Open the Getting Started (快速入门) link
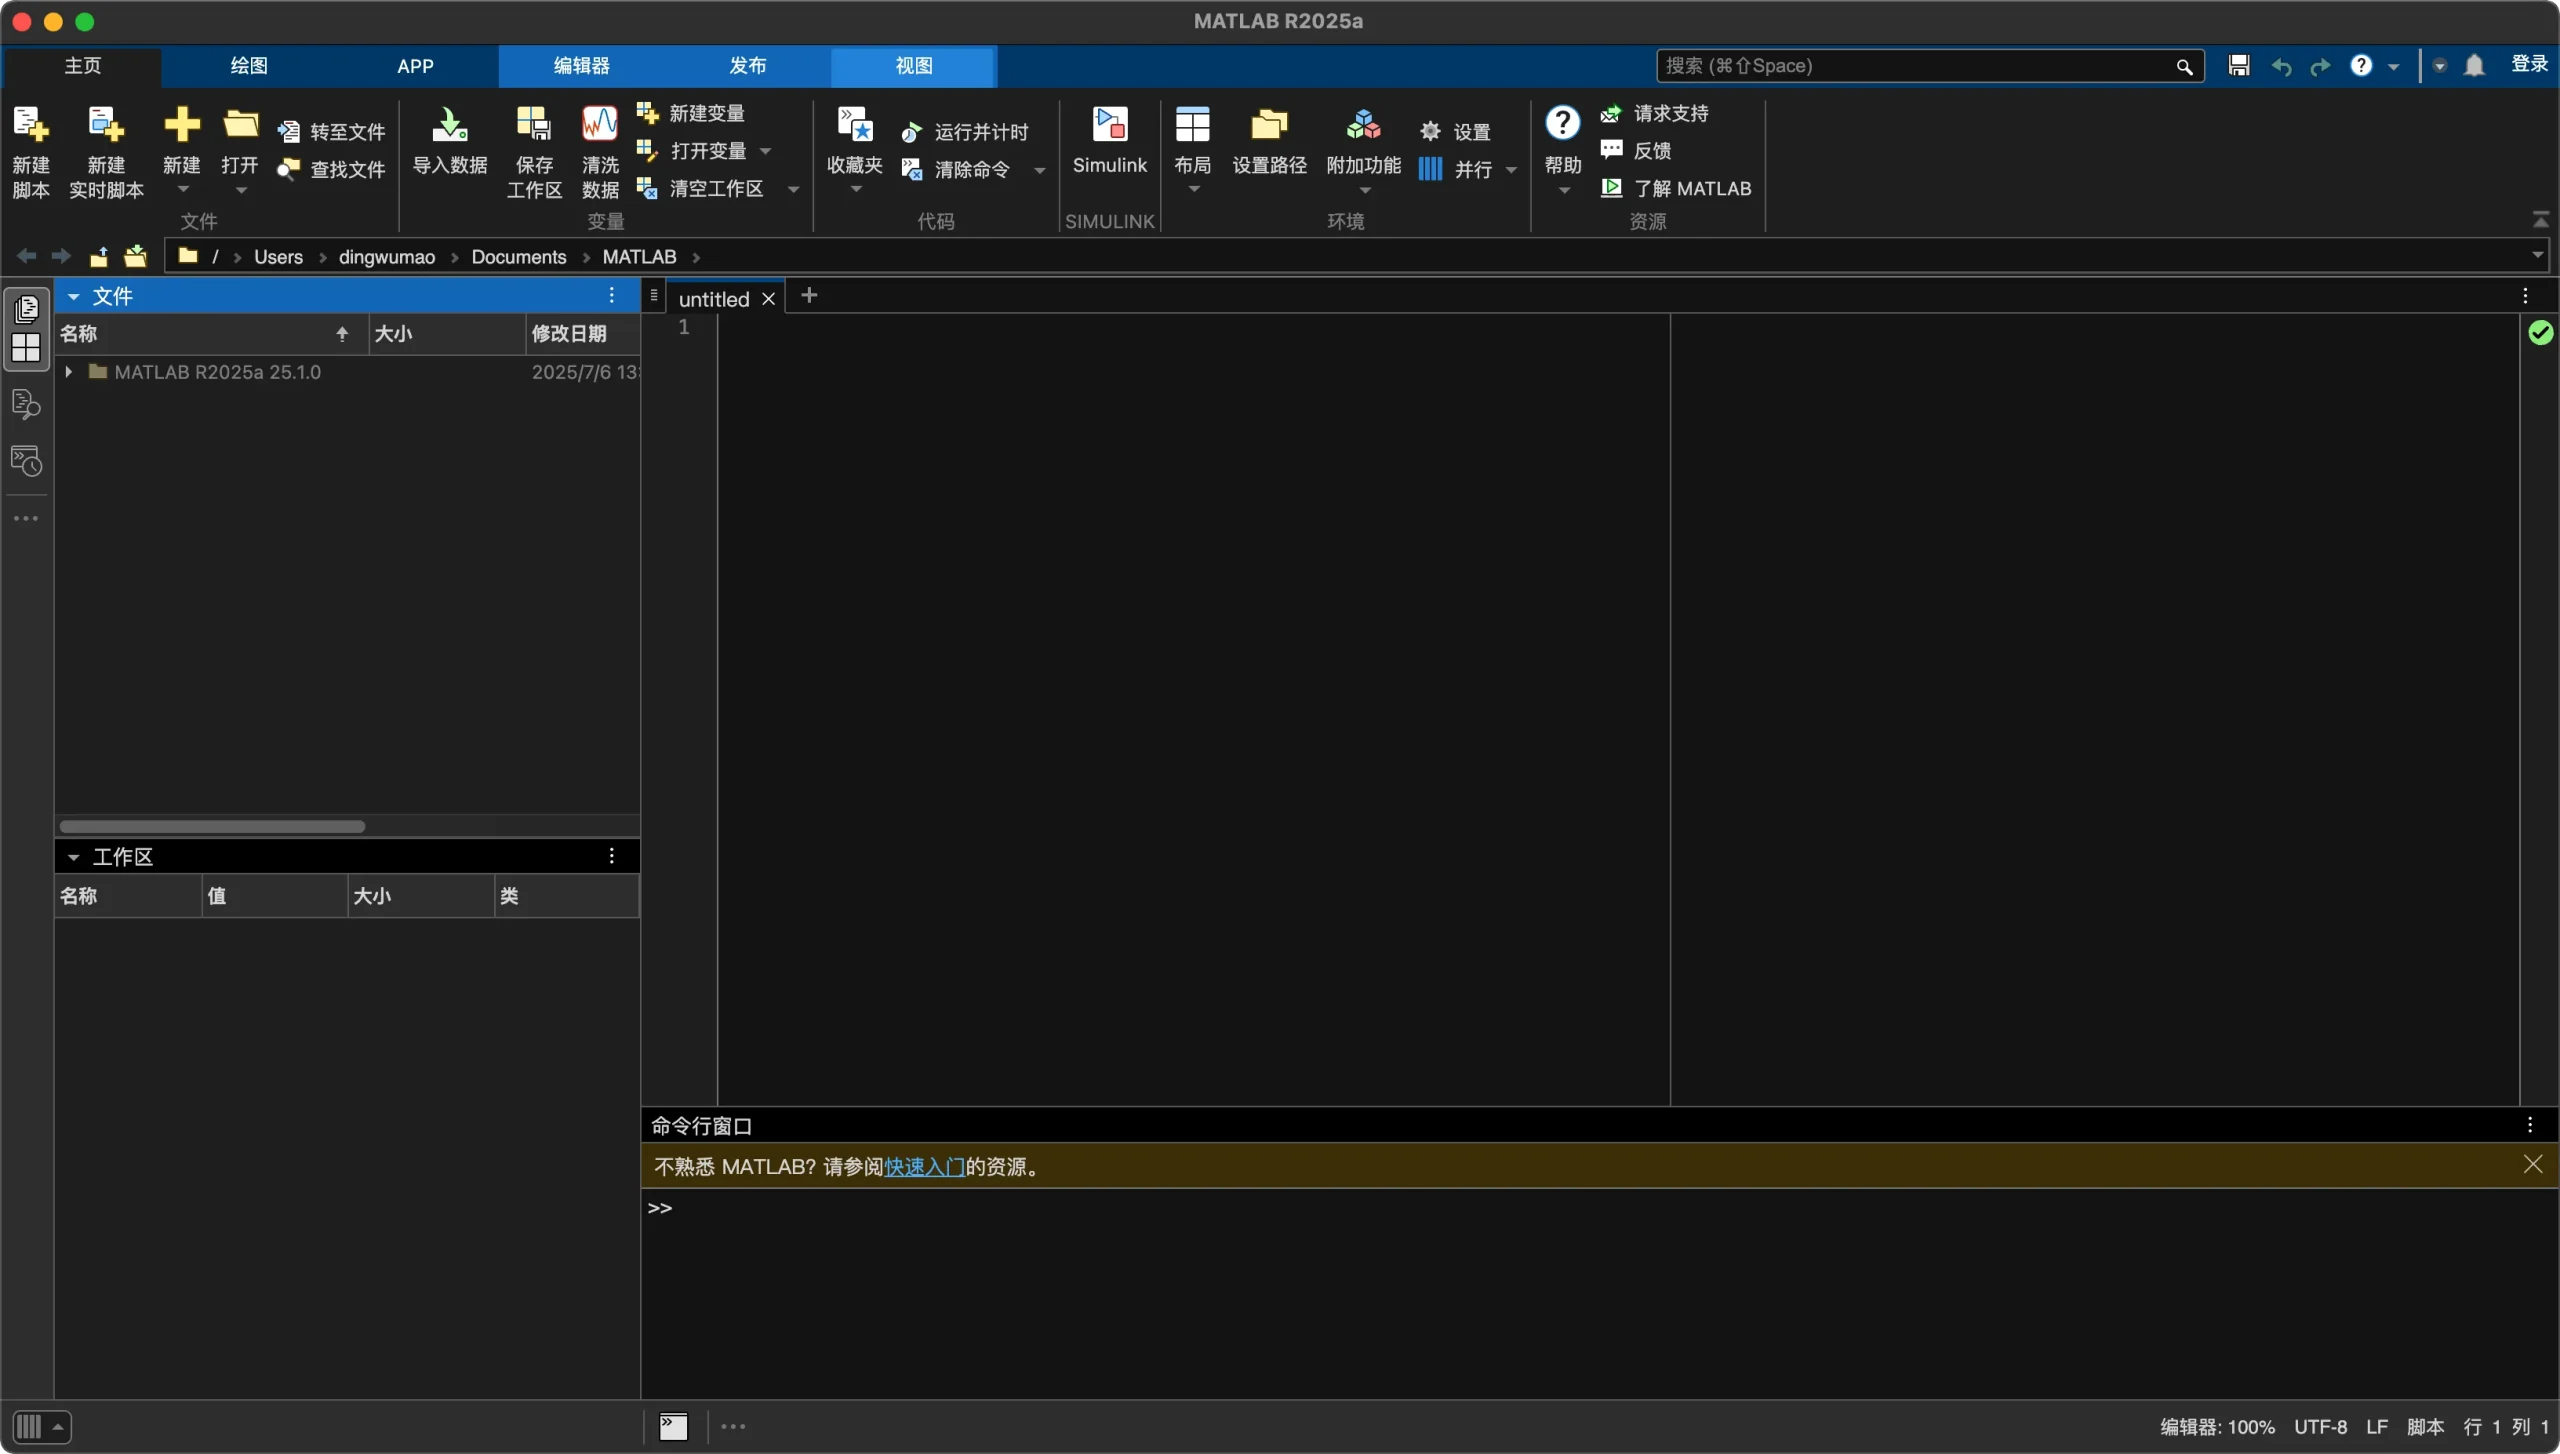 tap(924, 1167)
